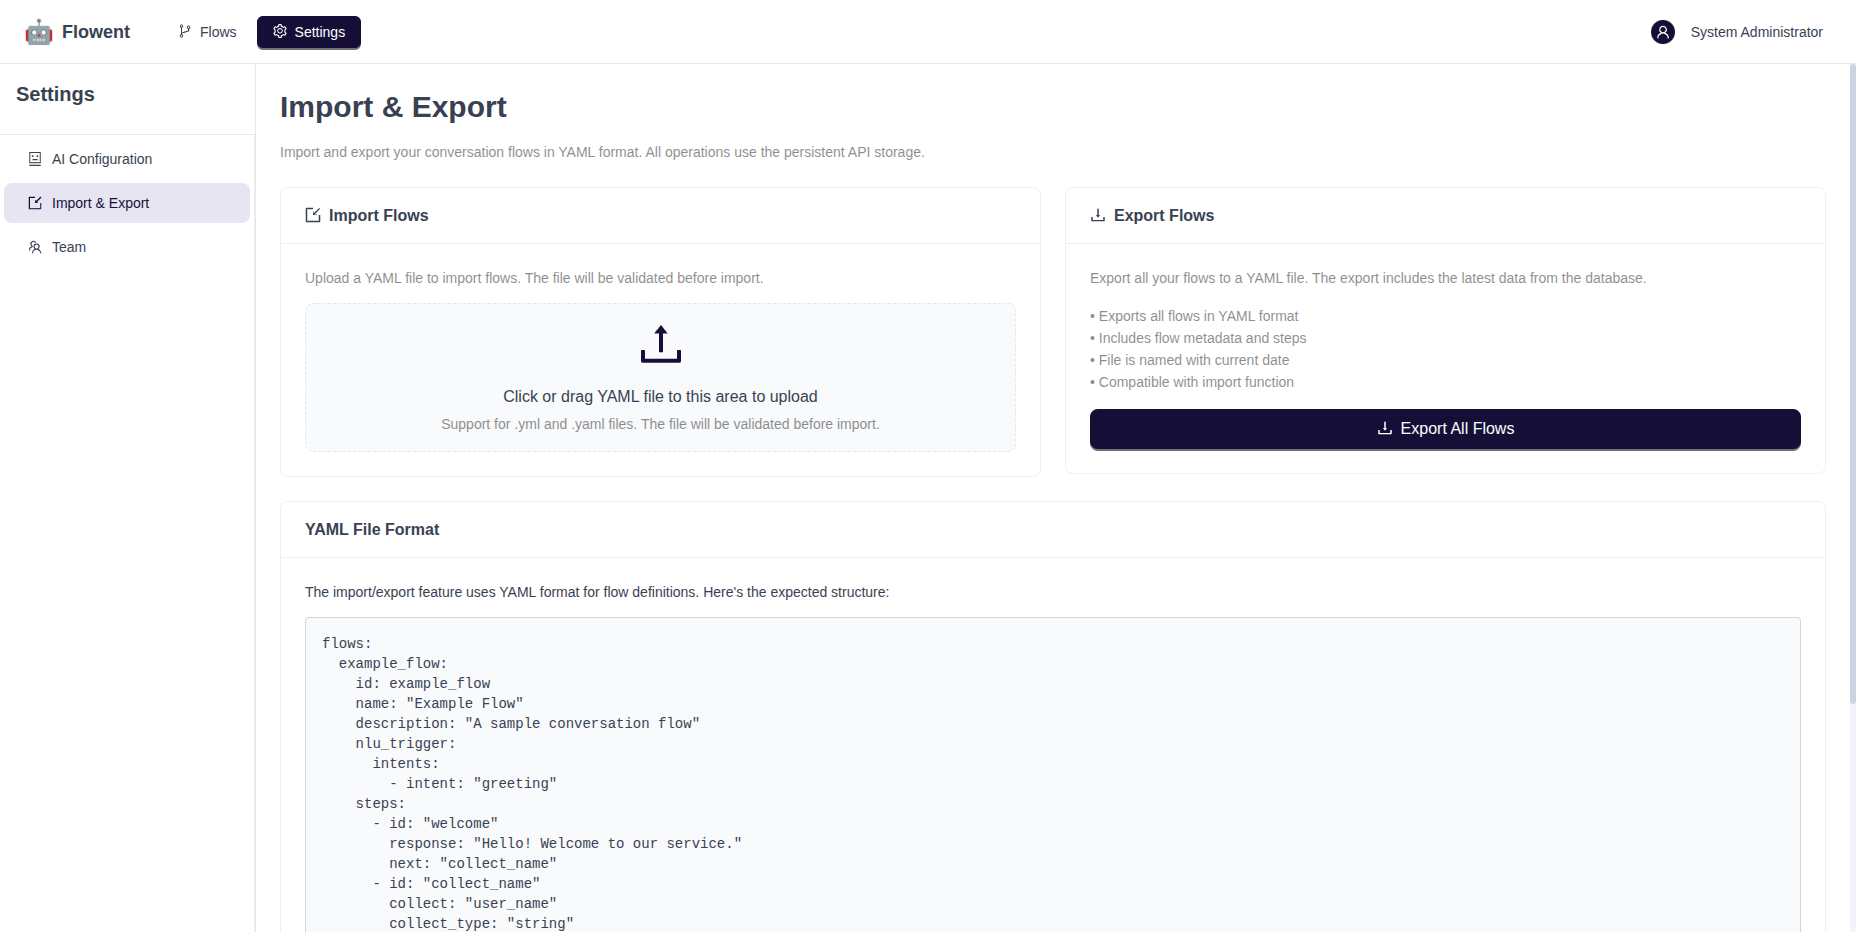Viewport: 1856px width, 932px height.
Task: Open the Flows tab in navigation
Action: [x=208, y=32]
